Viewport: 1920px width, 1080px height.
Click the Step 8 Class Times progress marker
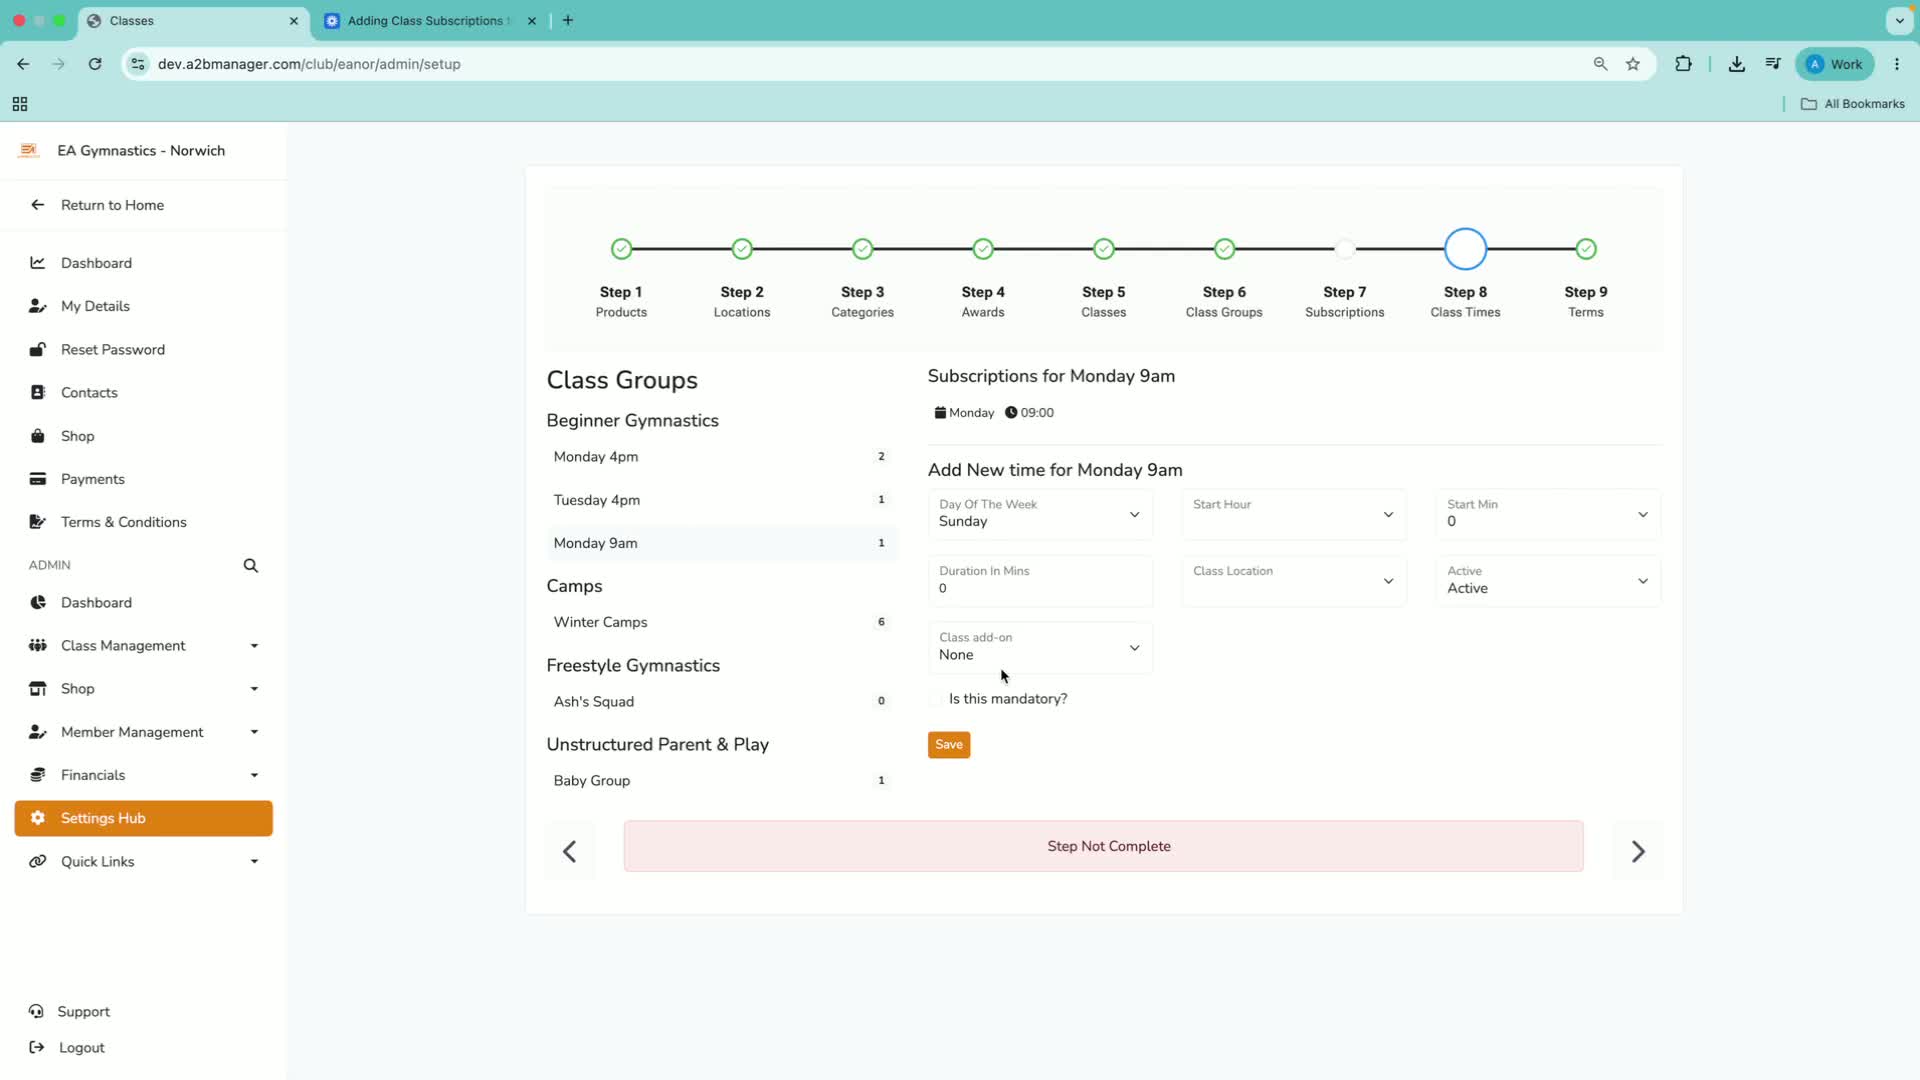tap(1465, 249)
